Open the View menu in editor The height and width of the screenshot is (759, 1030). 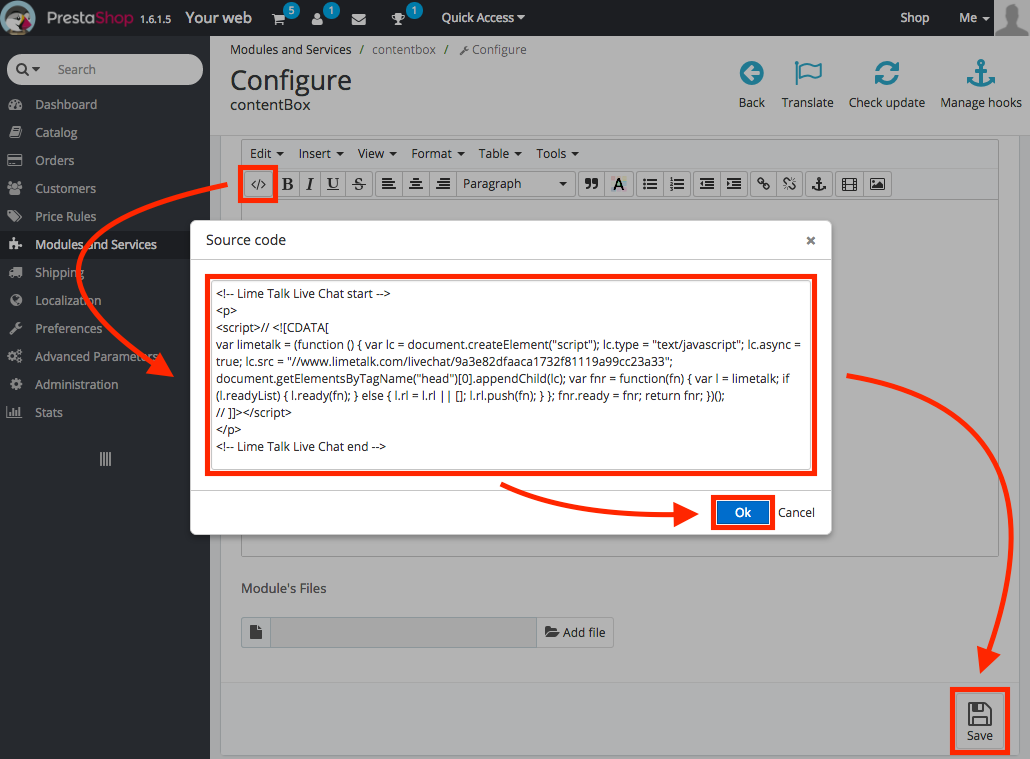click(x=377, y=154)
